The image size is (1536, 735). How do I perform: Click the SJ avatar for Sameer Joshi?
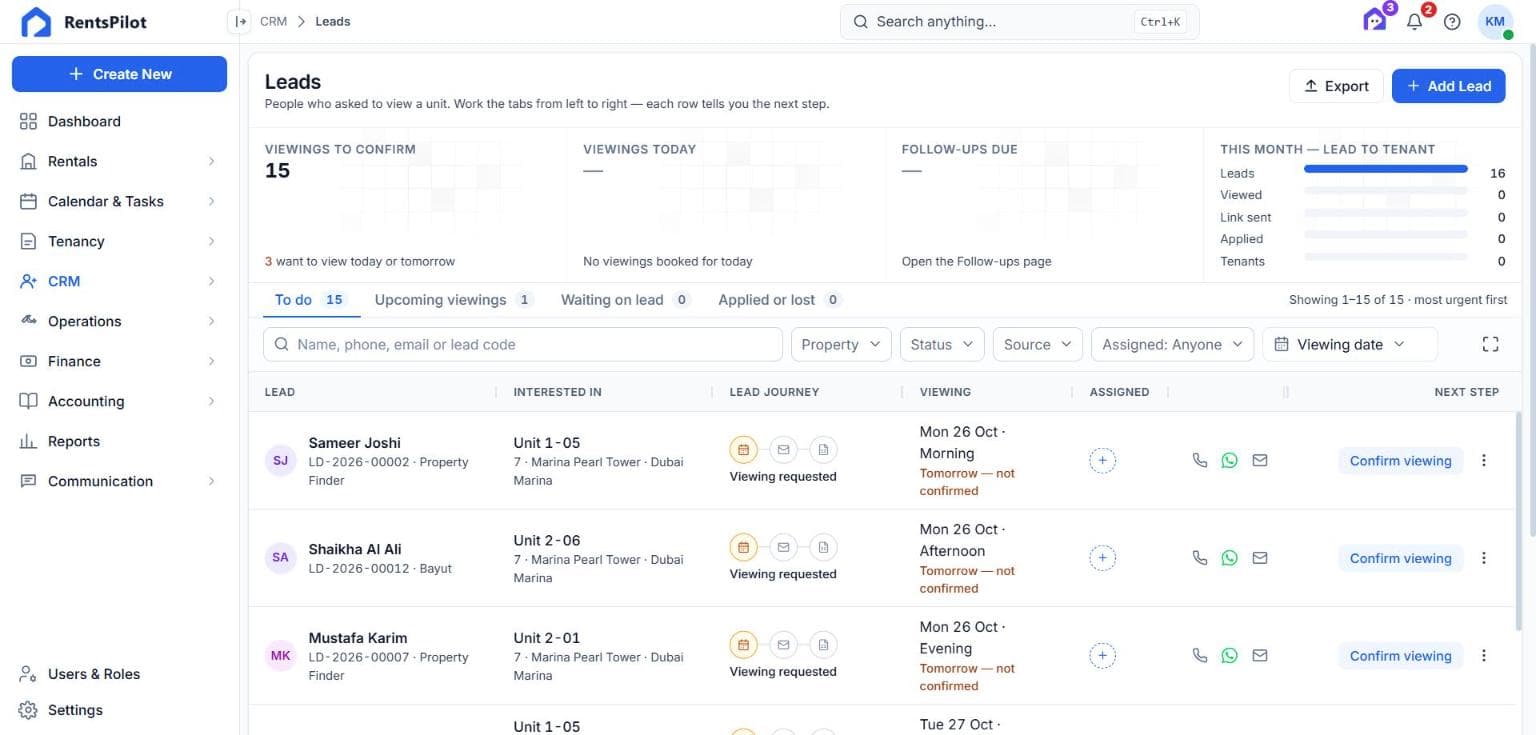(280, 460)
